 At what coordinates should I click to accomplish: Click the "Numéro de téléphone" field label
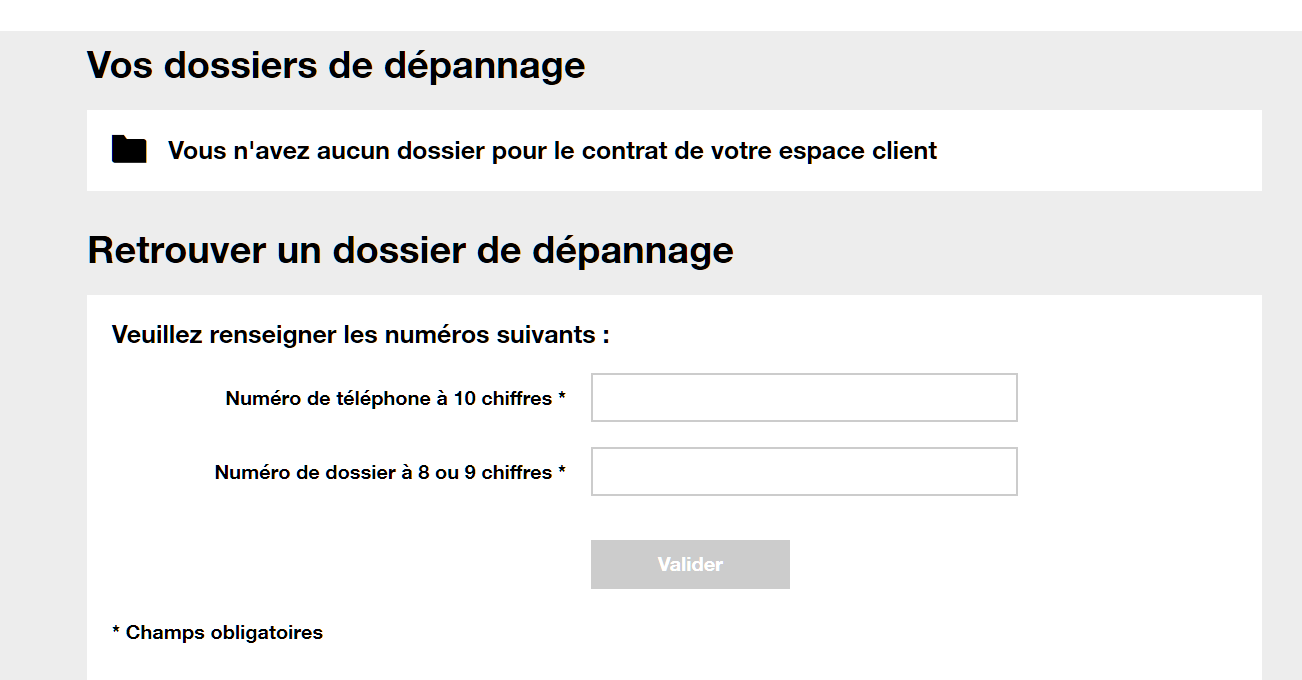tap(390, 398)
